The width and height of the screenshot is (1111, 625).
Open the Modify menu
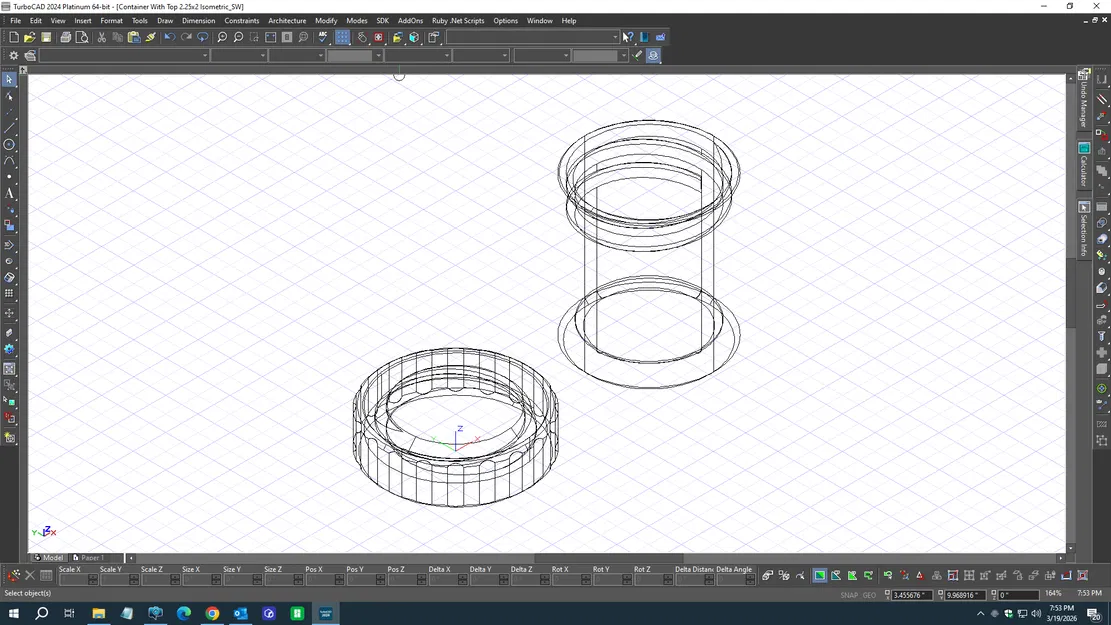point(326,20)
